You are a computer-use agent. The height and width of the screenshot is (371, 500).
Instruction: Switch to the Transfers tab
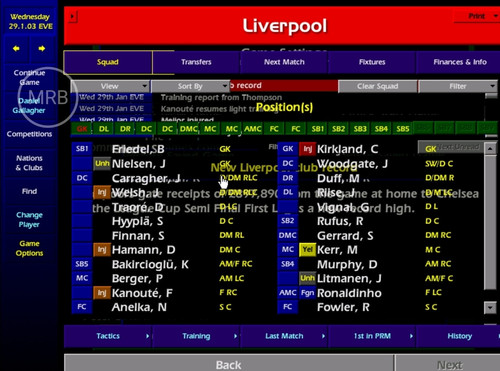tap(196, 62)
